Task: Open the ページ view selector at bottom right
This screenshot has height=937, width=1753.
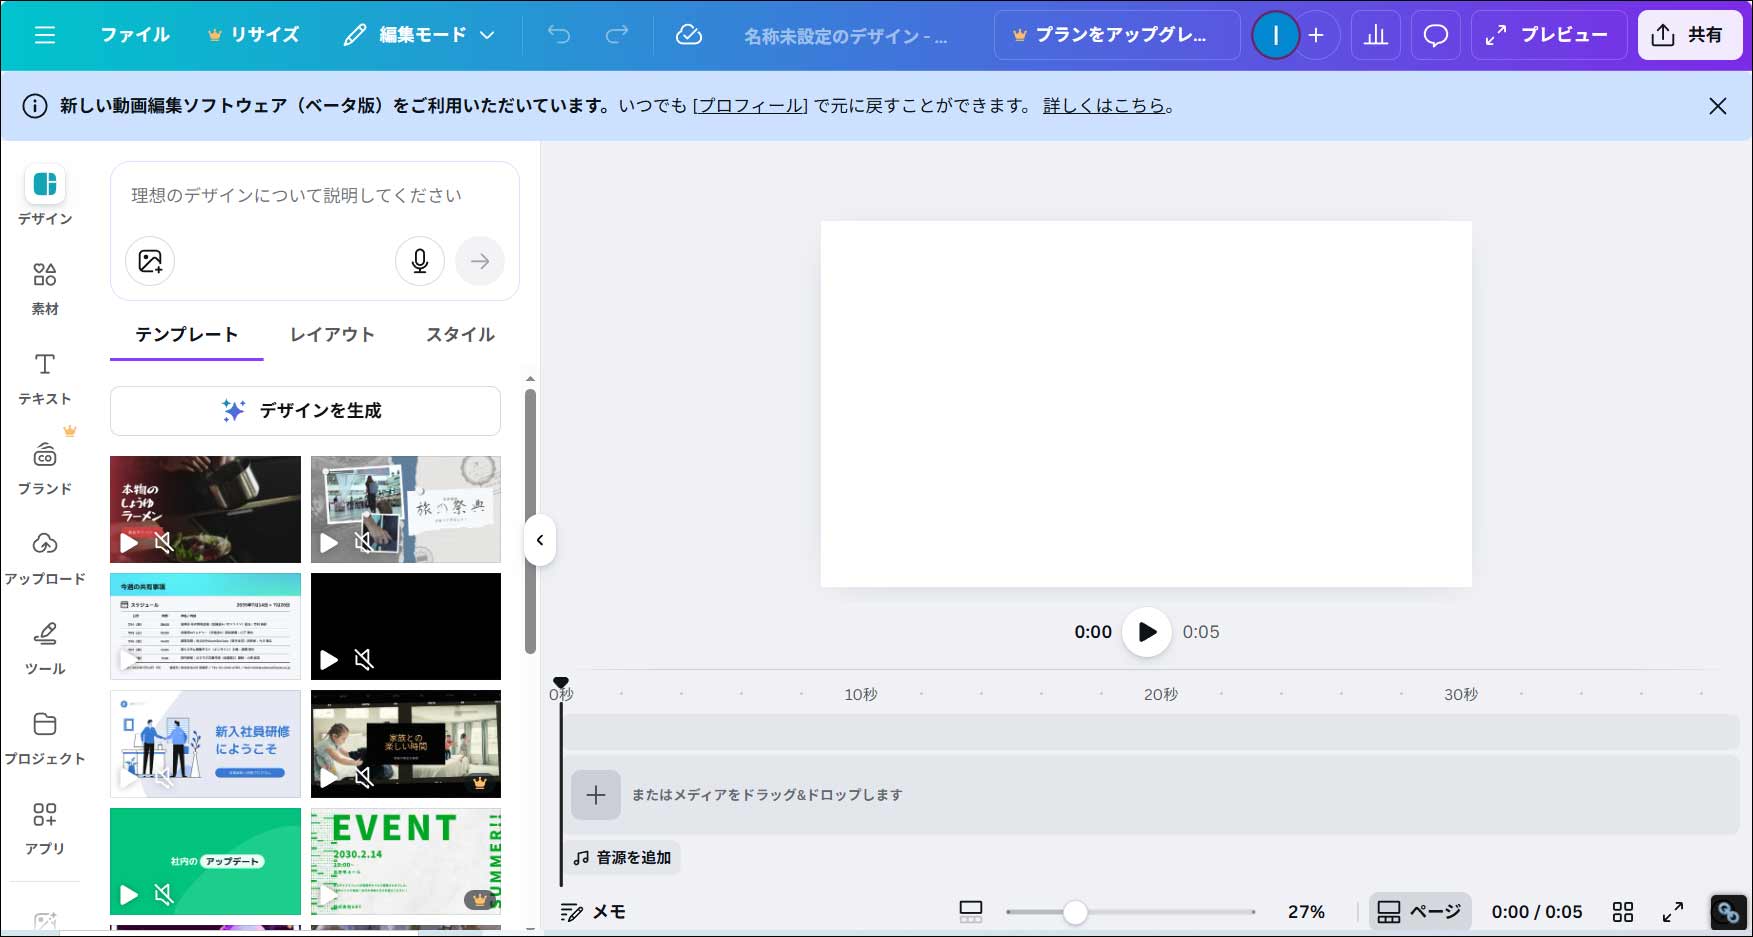Action: 1419,911
